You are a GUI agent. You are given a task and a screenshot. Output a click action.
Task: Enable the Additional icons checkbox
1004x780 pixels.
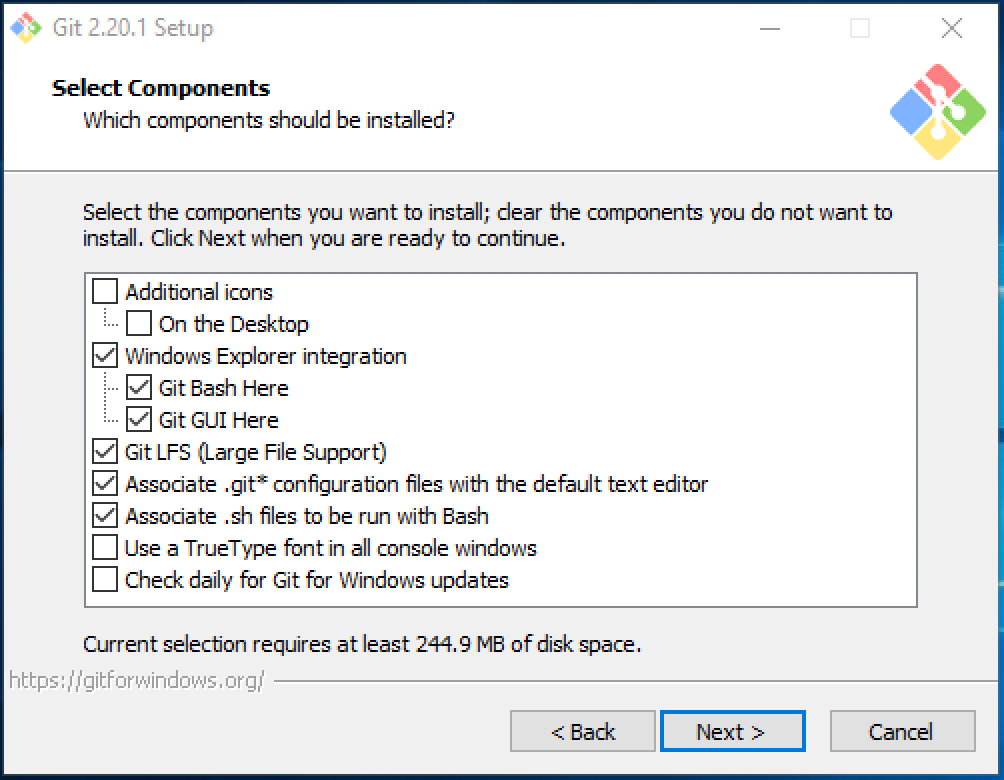[105, 291]
